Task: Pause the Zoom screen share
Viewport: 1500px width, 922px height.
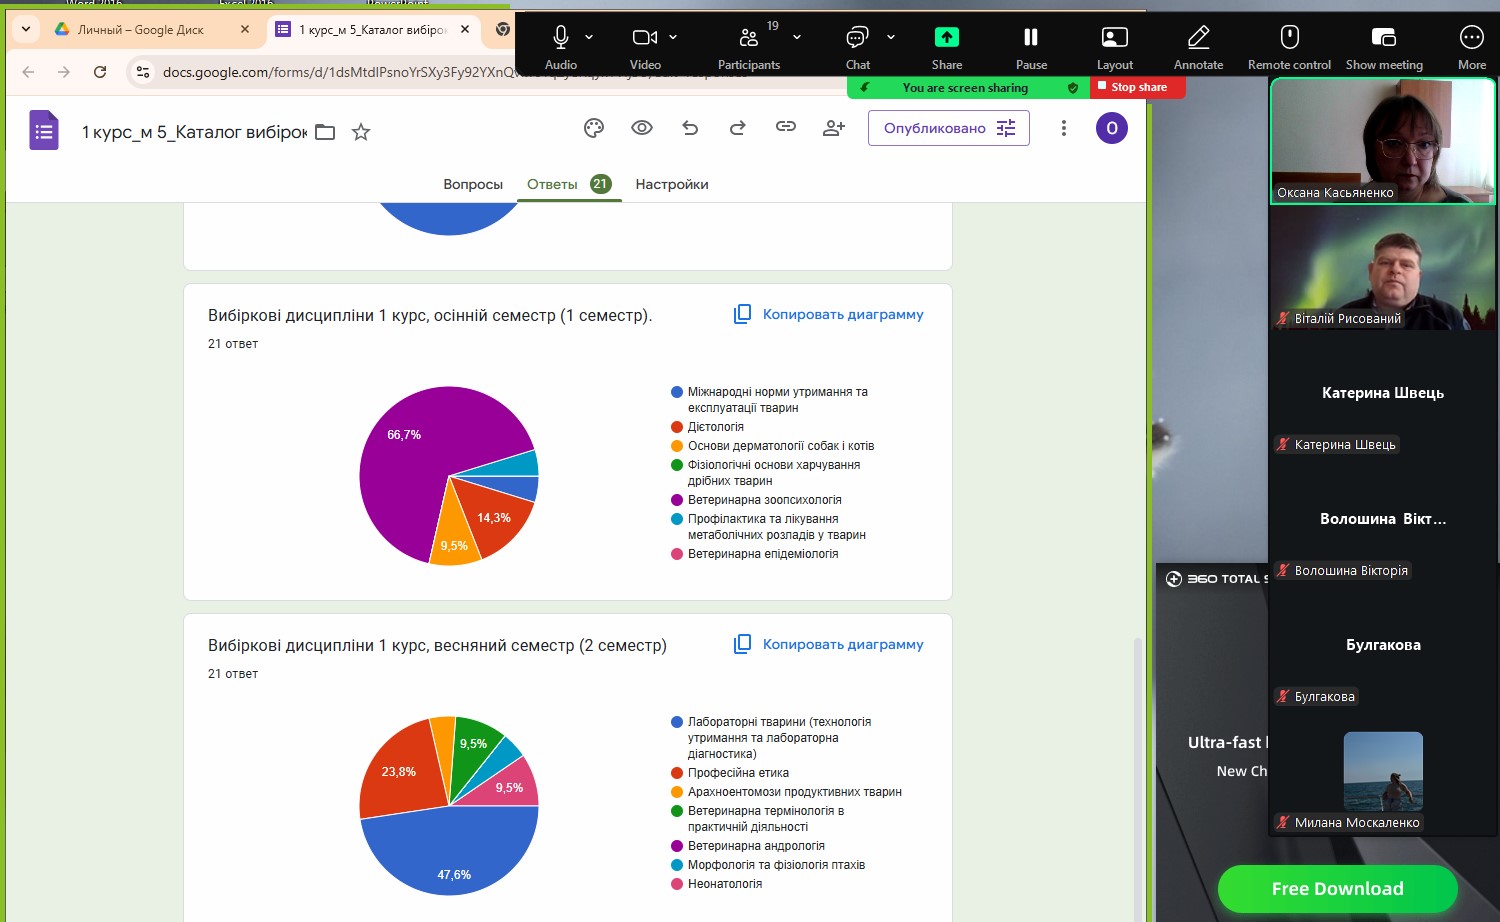Action: pyautogui.click(x=1031, y=47)
